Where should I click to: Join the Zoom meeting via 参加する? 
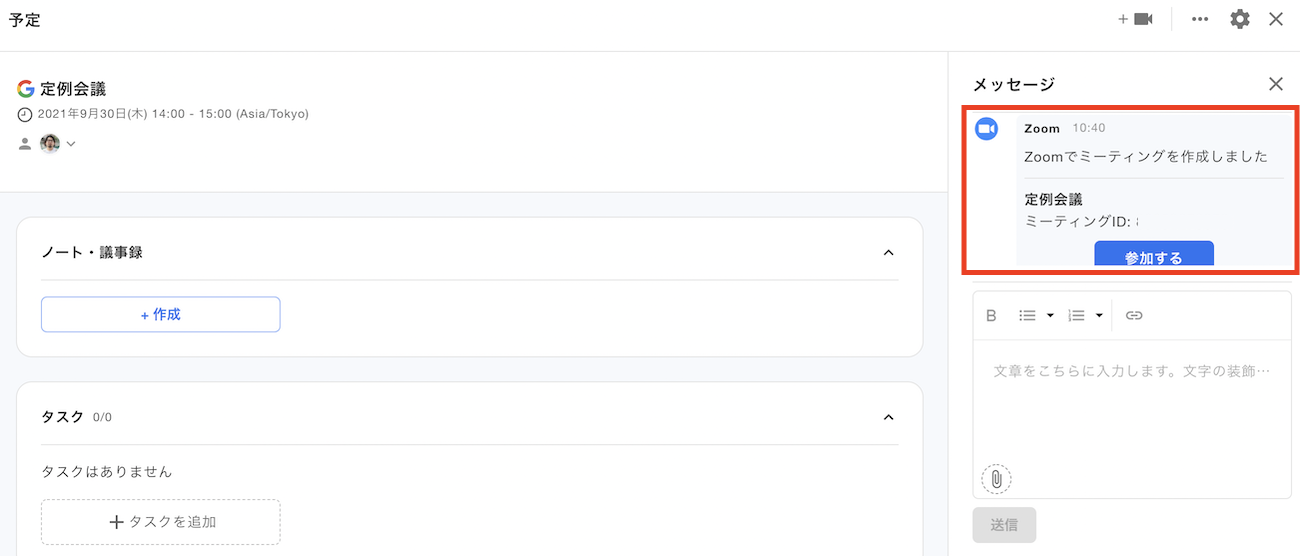pos(1153,256)
